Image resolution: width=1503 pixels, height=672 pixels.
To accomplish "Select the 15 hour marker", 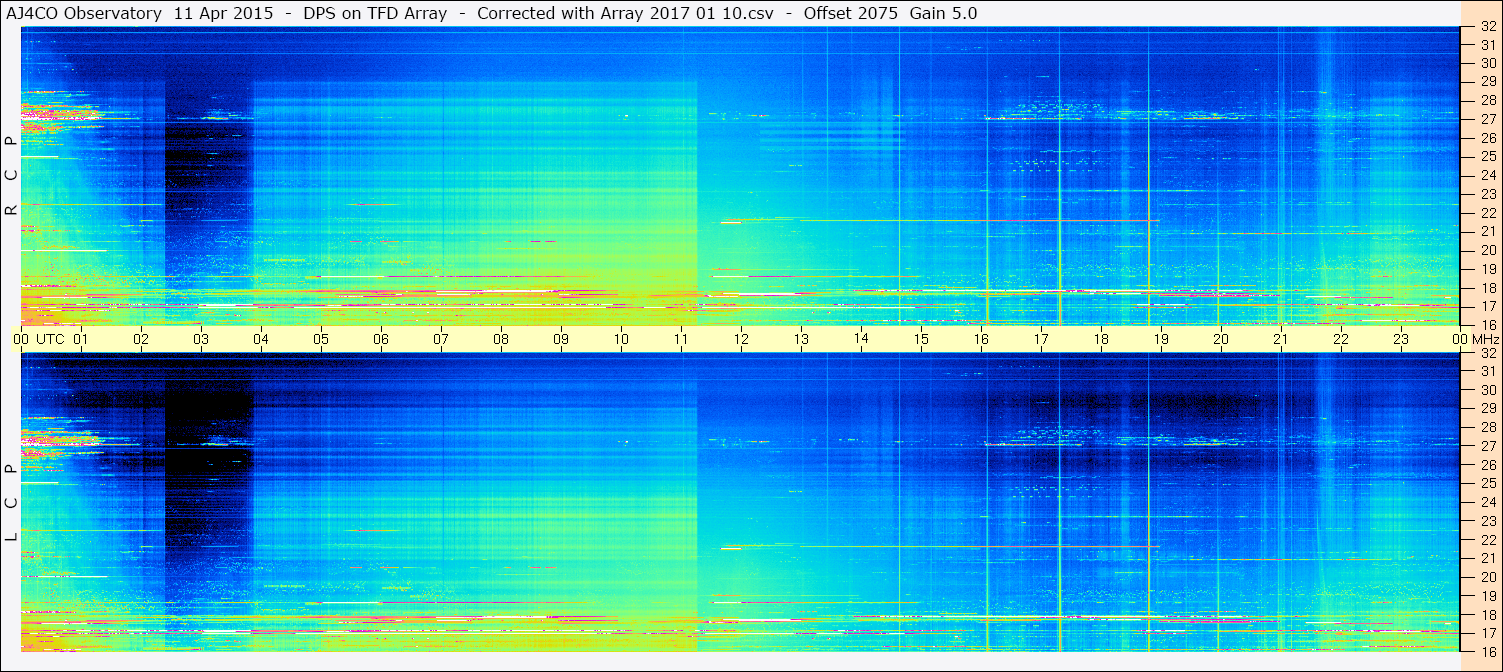I will (921, 339).
